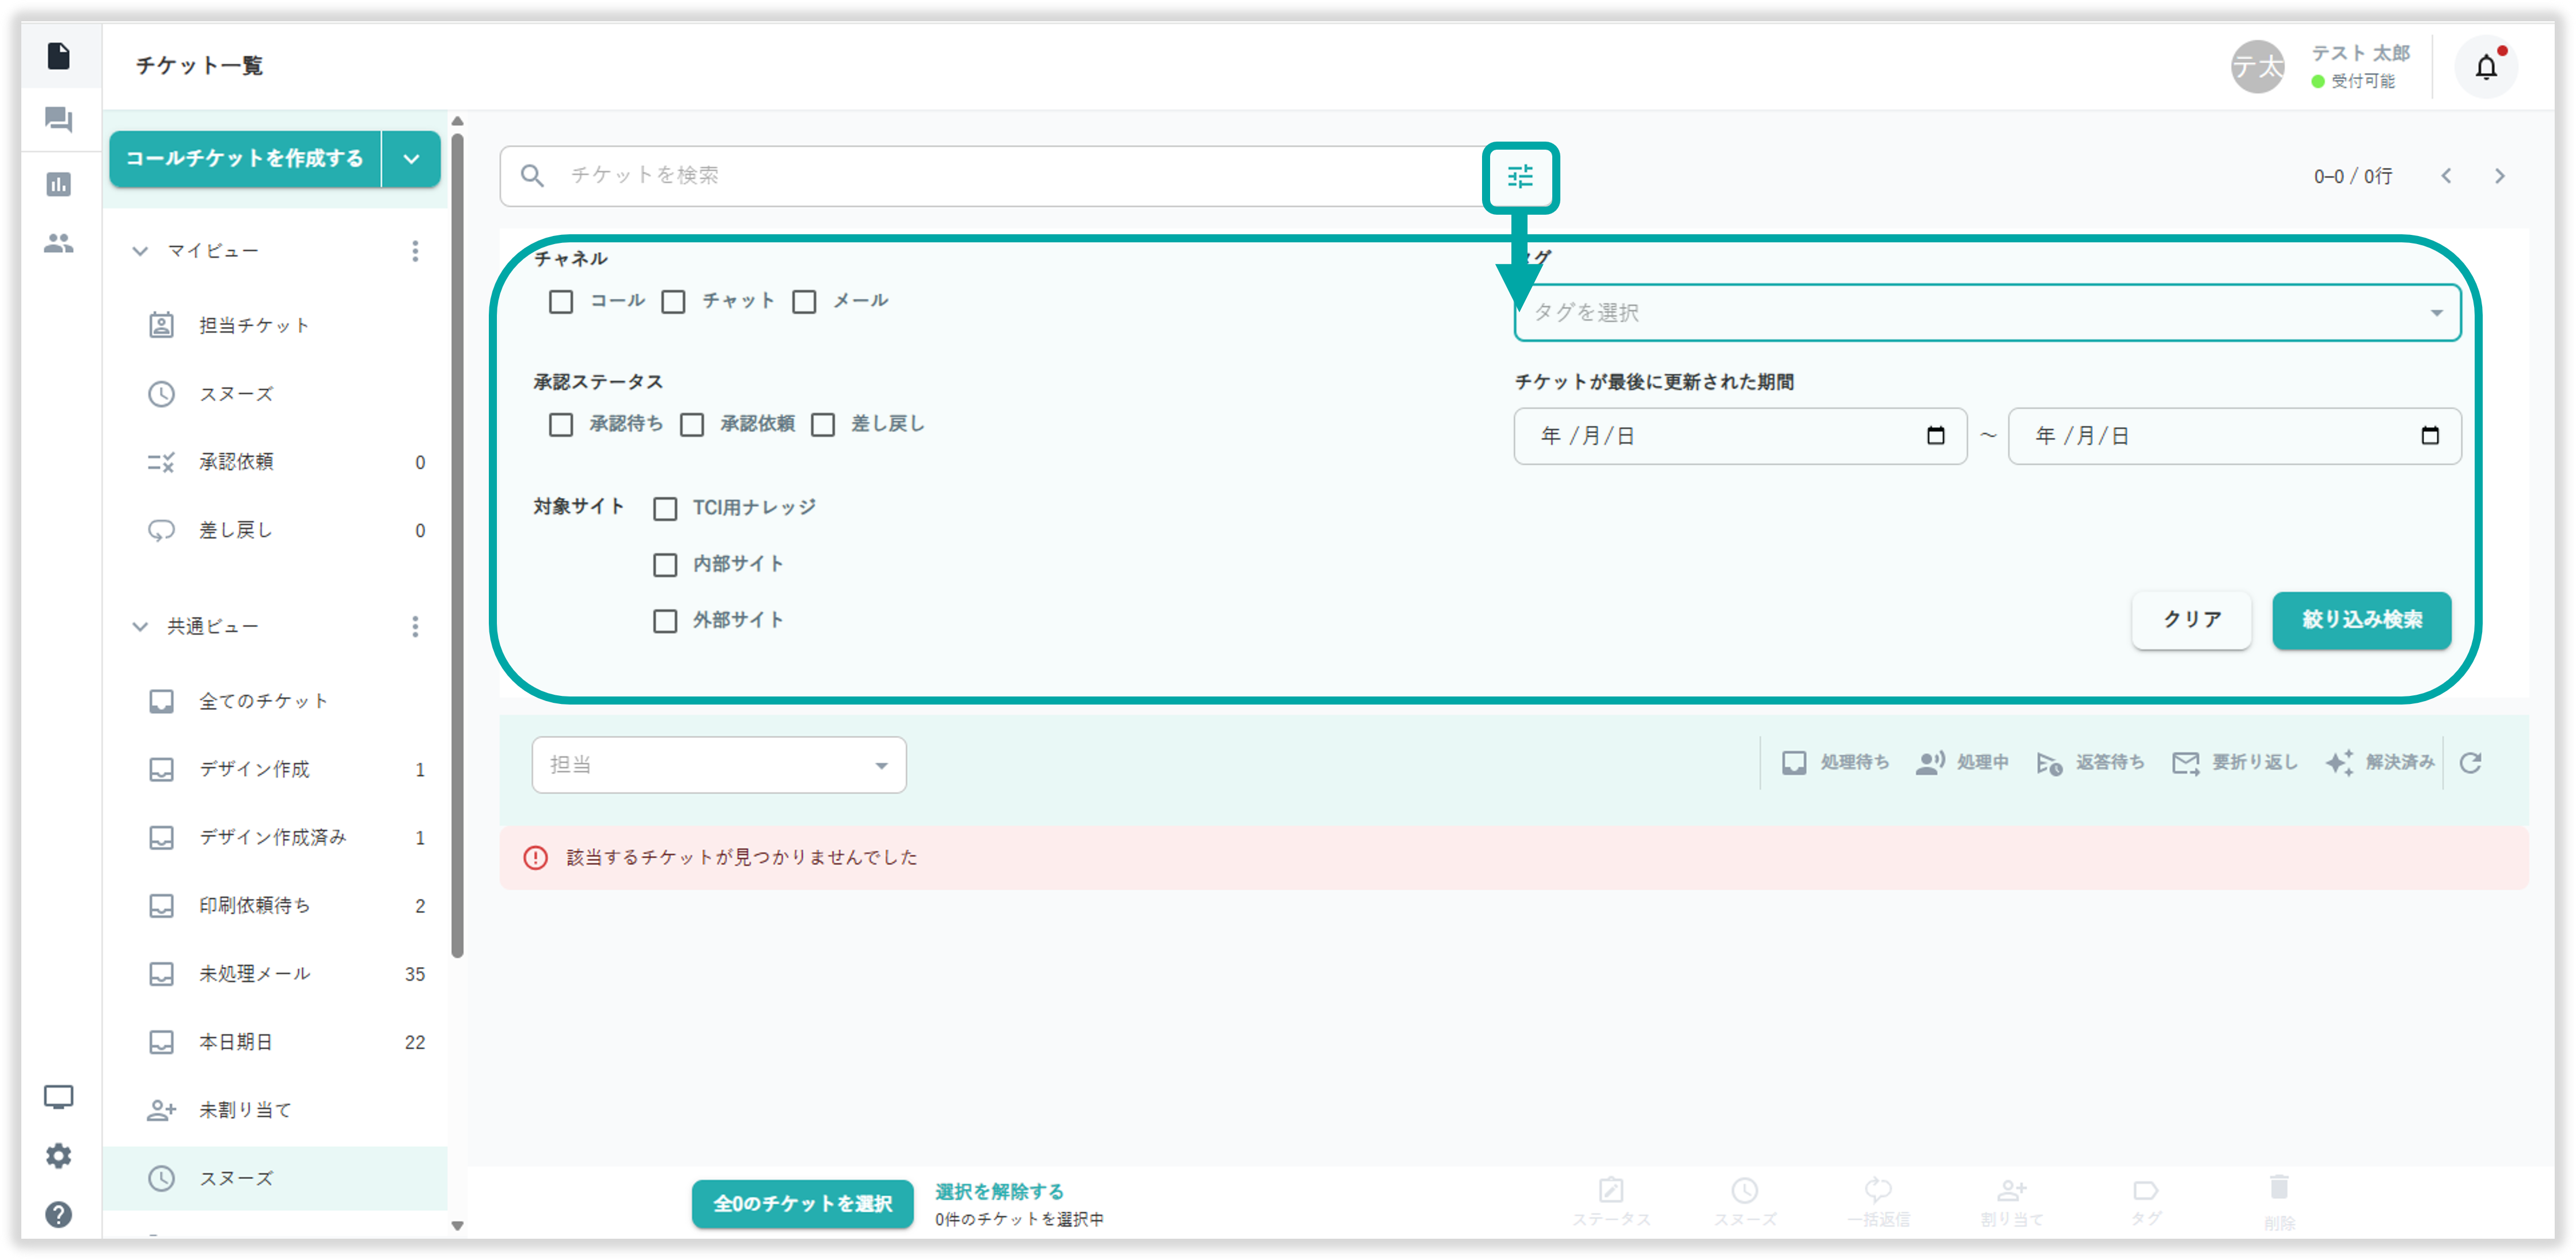Open the 担当 assignee dropdown
The height and width of the screenshot is (1260, 2576).
point(718,765)
